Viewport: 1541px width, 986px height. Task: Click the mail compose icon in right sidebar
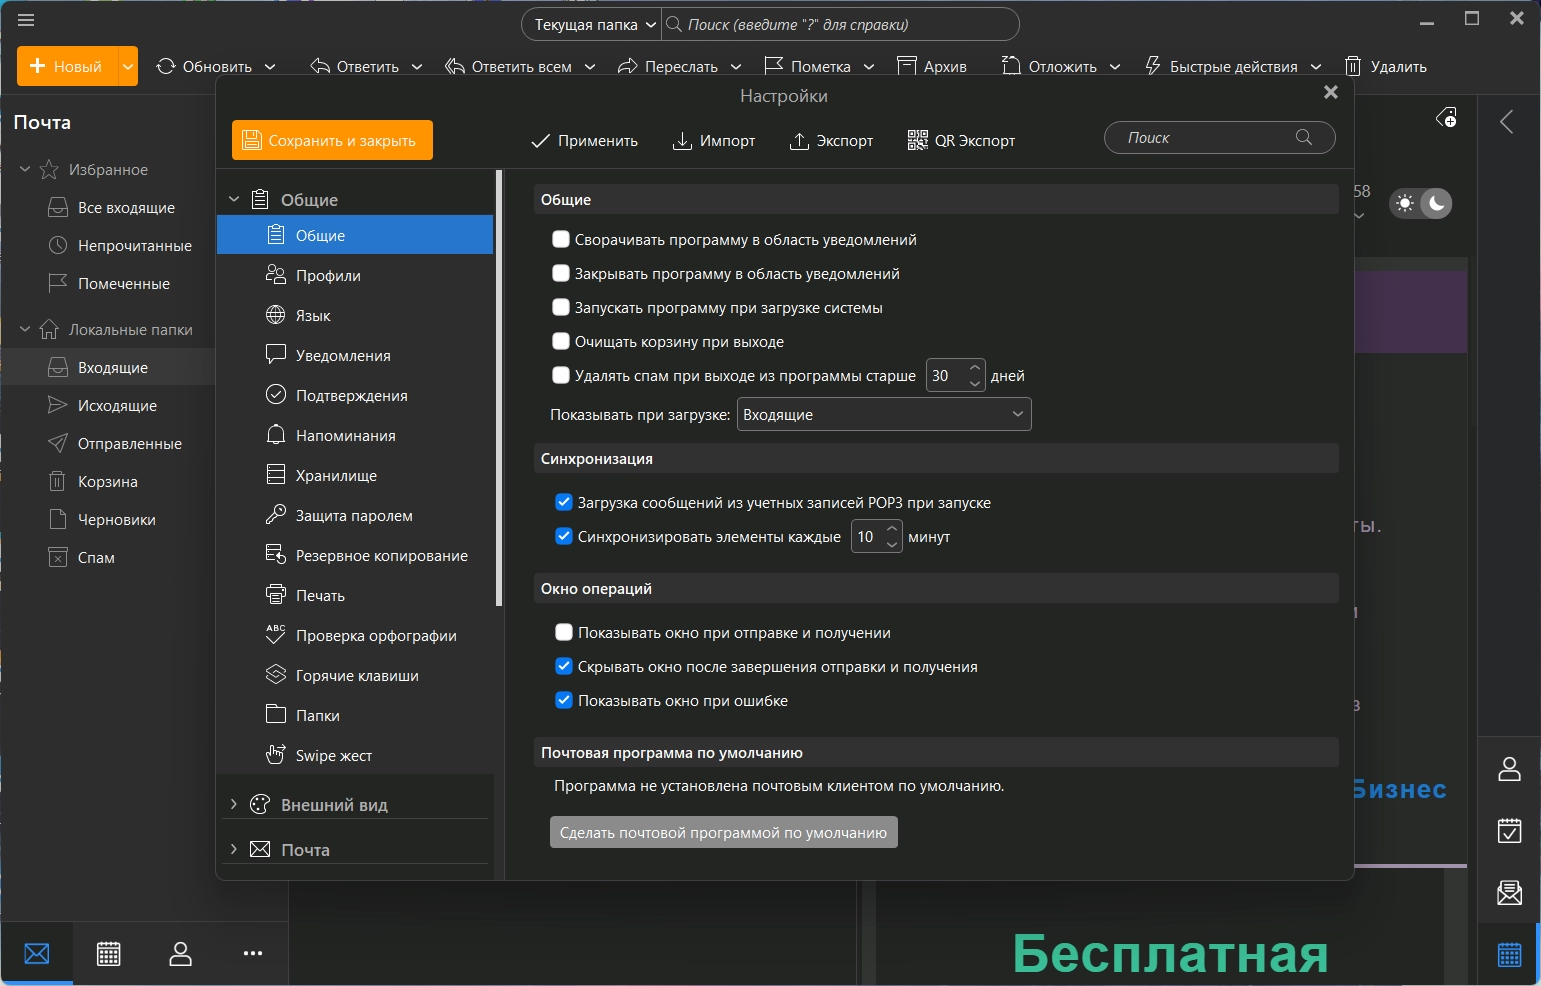1510,893
